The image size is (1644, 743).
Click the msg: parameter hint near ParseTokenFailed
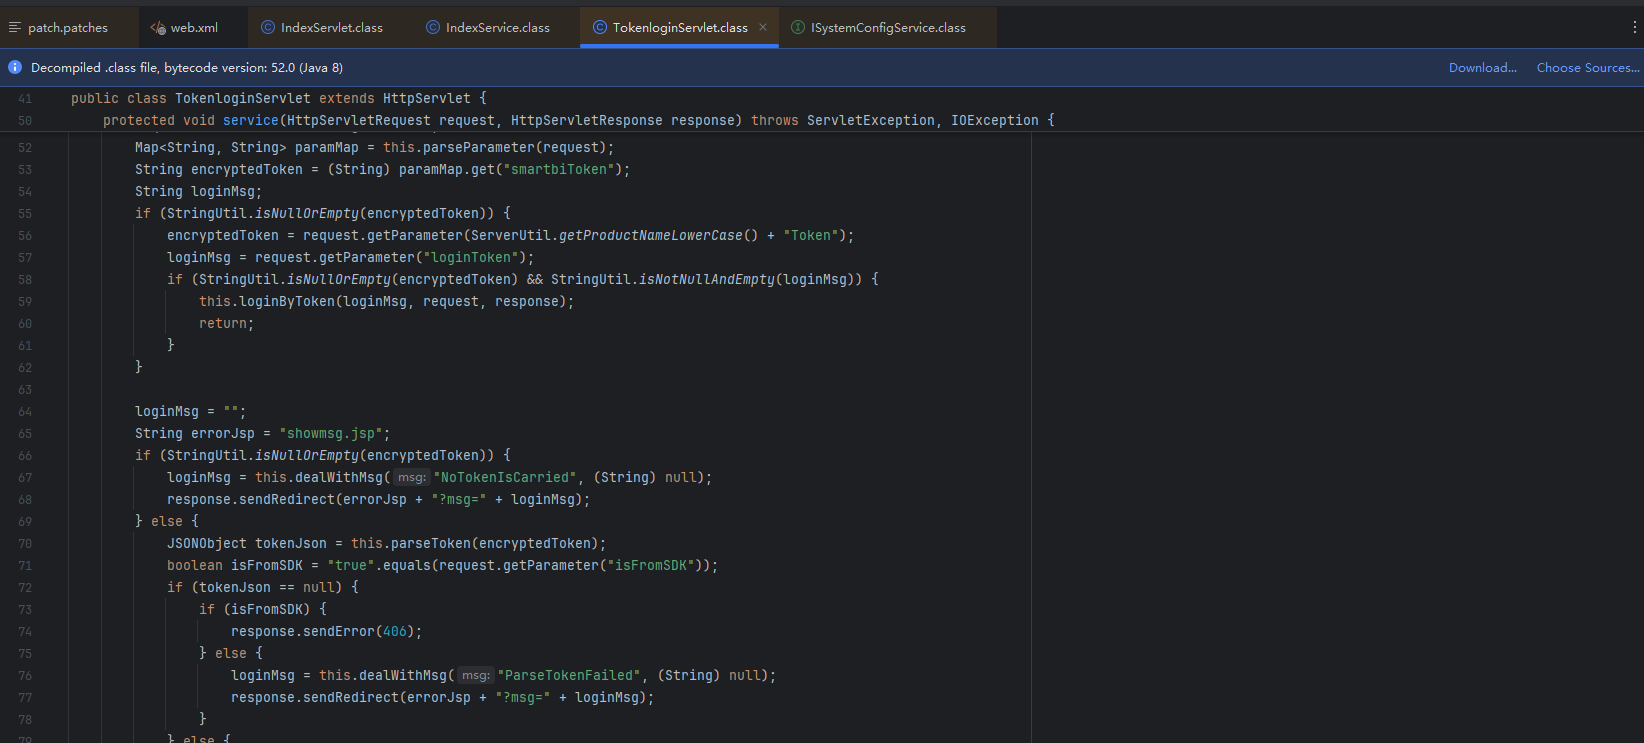click(476, 676)
